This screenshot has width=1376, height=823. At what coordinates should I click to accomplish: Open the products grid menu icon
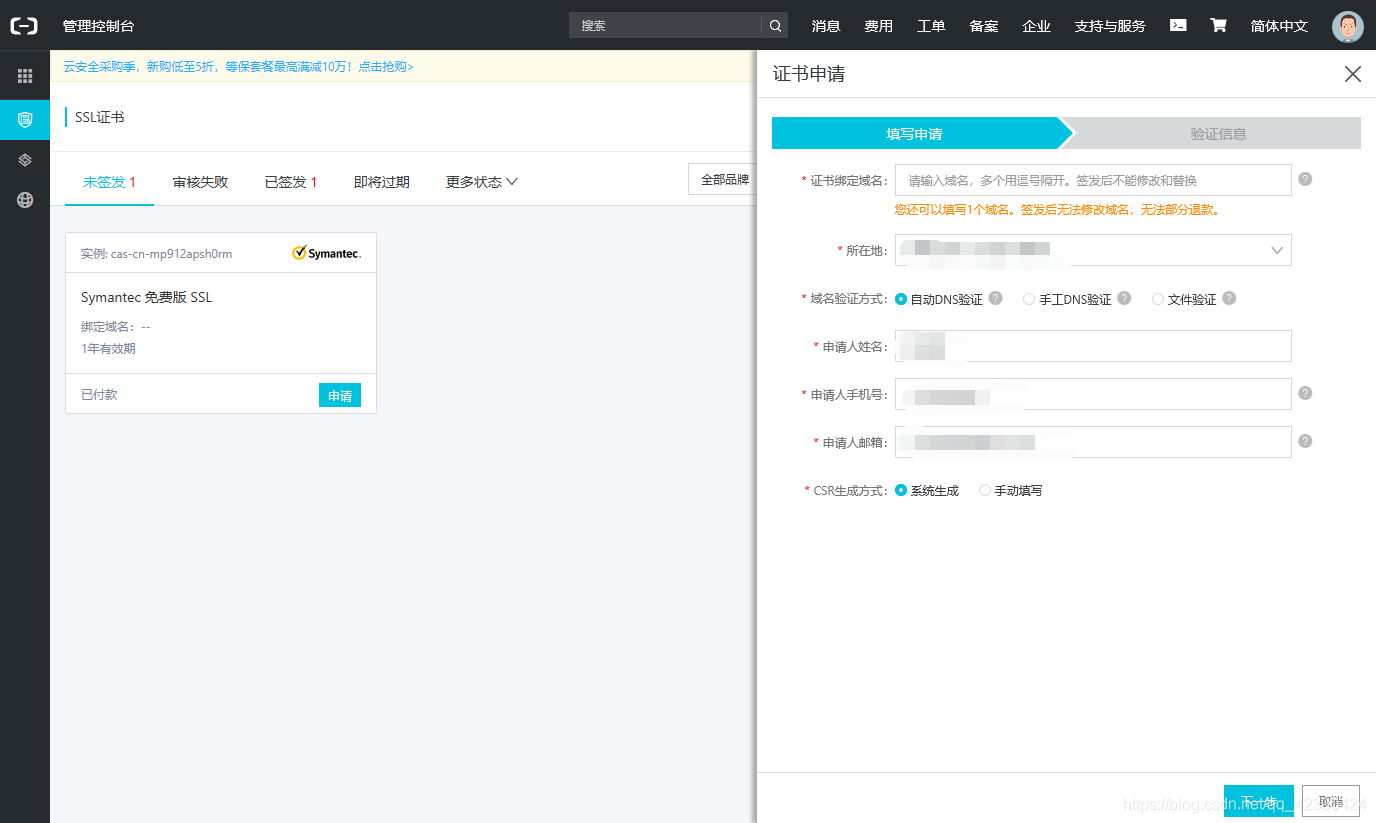click(25, 76)
